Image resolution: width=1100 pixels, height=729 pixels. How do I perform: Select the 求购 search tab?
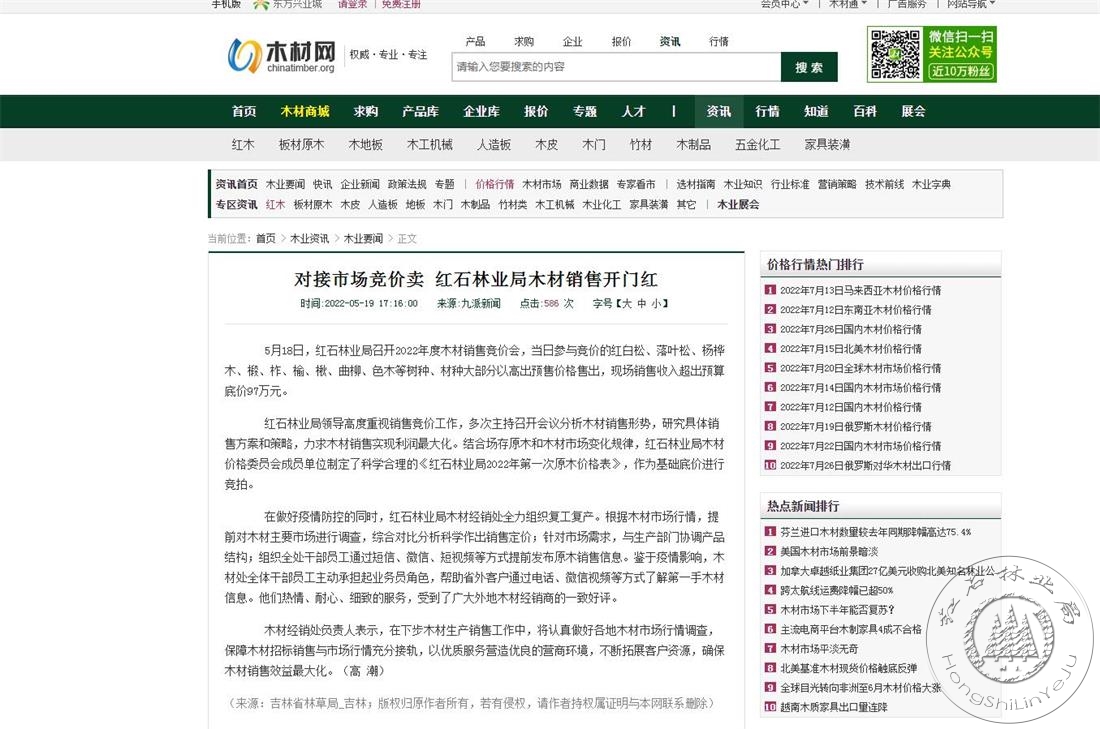tap(523, 41)
